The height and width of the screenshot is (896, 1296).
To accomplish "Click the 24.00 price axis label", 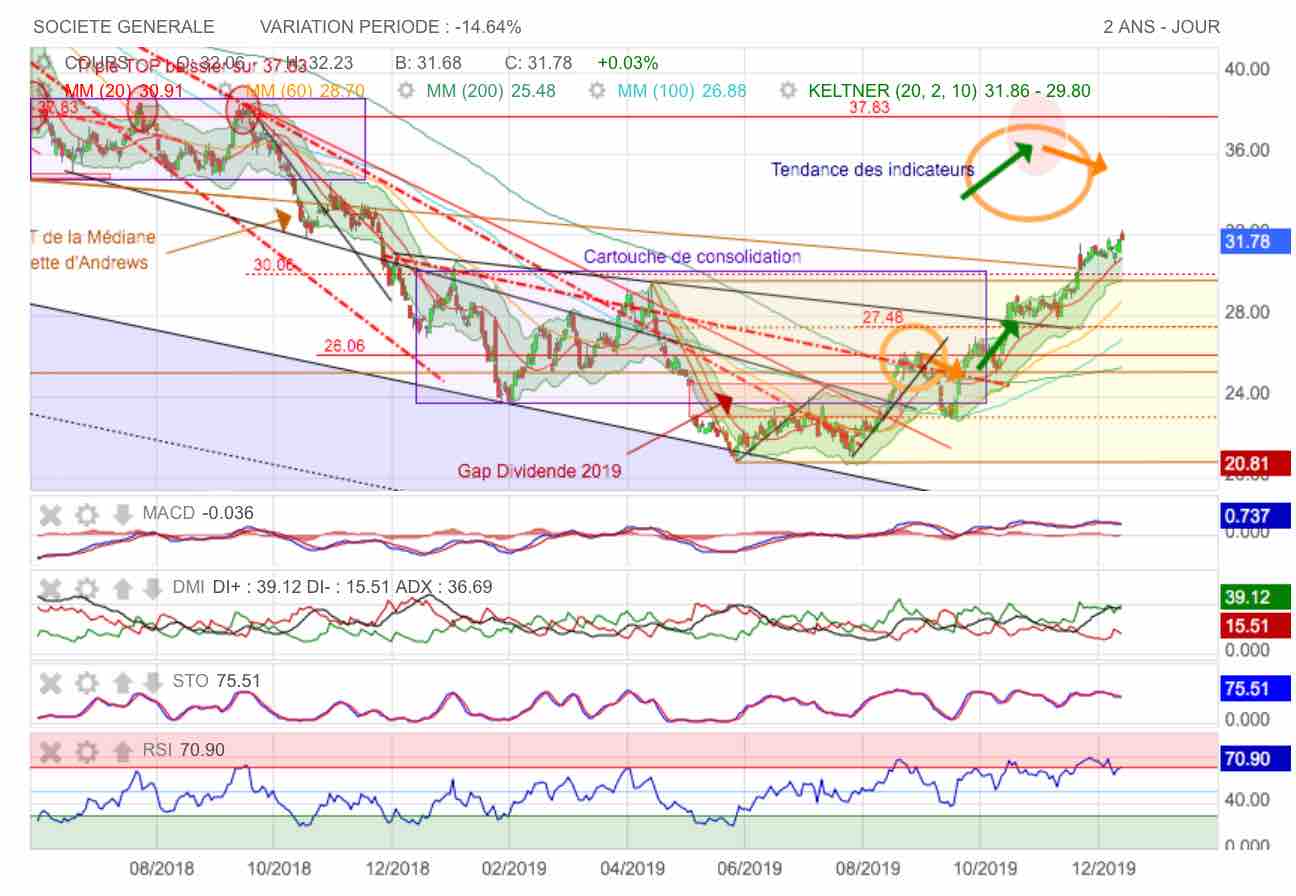I will (1248, 394).
